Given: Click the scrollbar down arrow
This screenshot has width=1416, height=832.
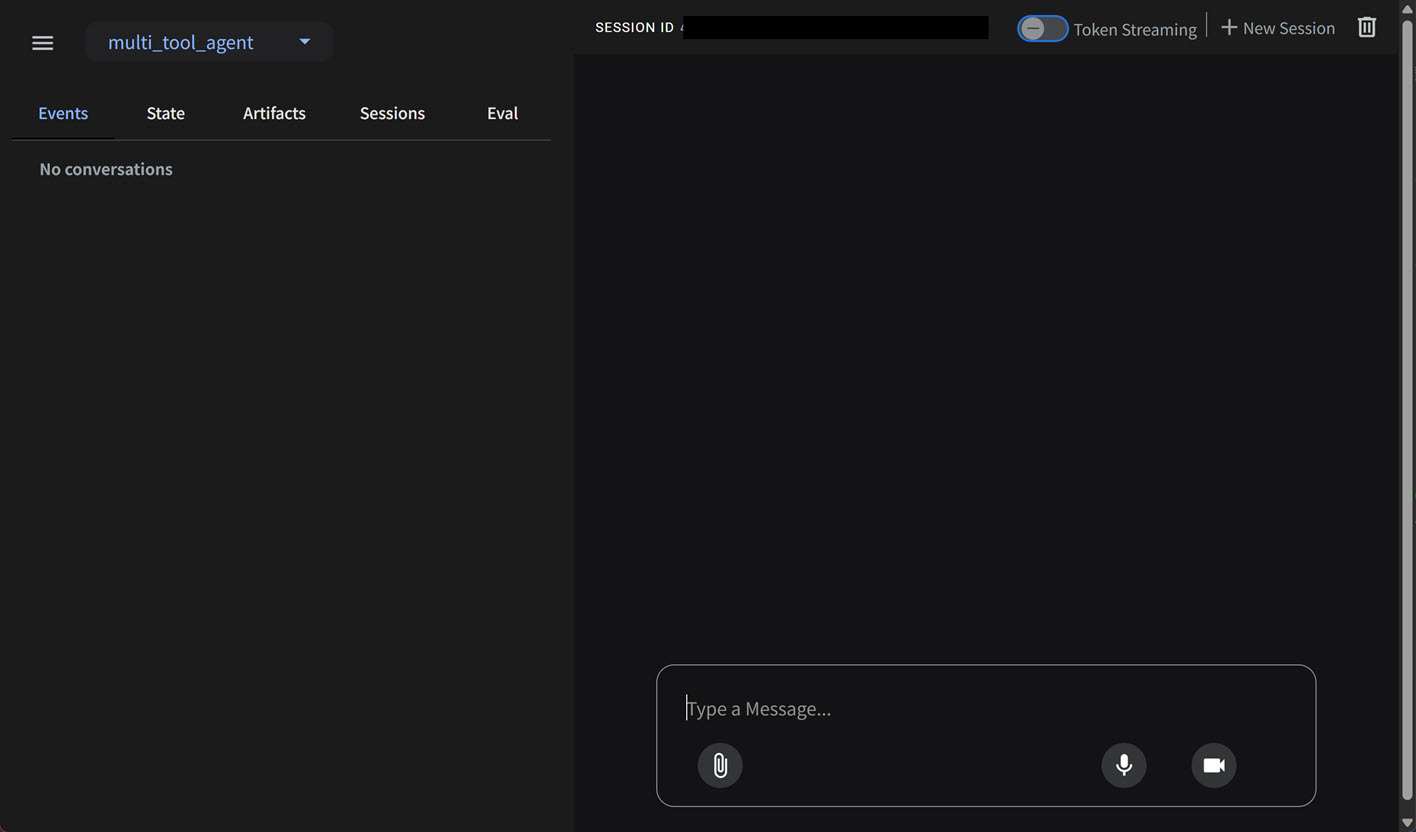Looking at the screenshot, I should (x=1407, y=824).
